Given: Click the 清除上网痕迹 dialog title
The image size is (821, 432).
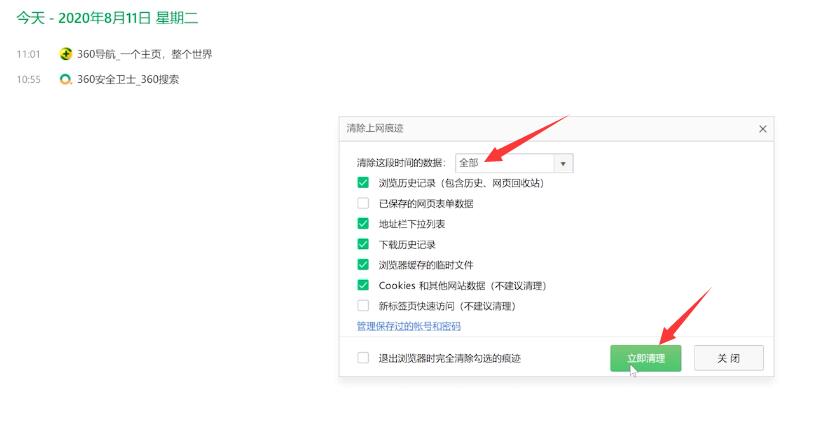Looking at the screenshot, I should (375, 128).
